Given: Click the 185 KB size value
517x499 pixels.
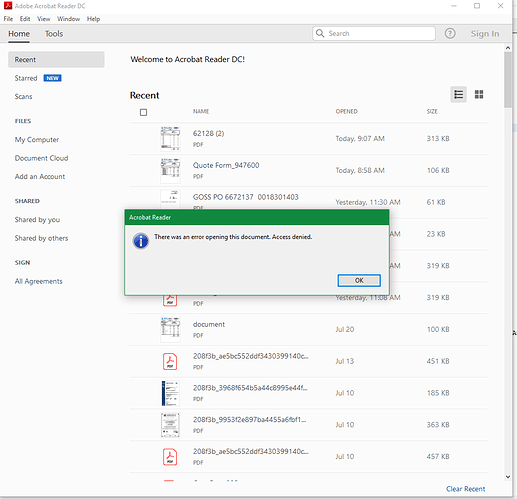Looking at the screenshot, I should click(438, 393).
